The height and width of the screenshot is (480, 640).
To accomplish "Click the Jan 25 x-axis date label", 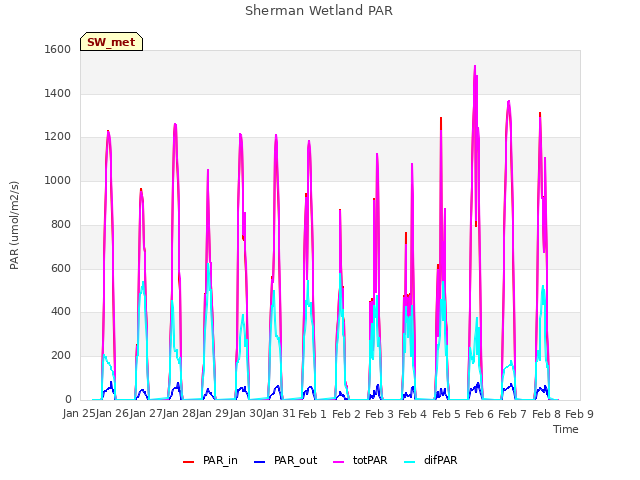I will click(80, 414).
